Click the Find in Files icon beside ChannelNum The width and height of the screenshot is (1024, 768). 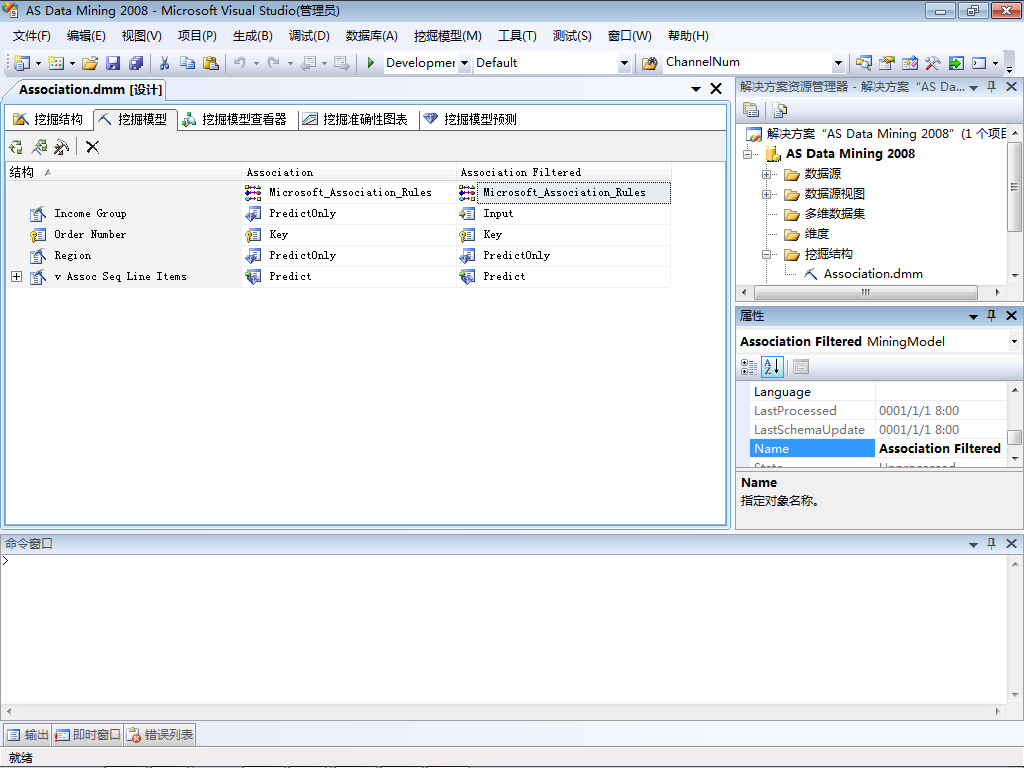(x=649, y=63)
